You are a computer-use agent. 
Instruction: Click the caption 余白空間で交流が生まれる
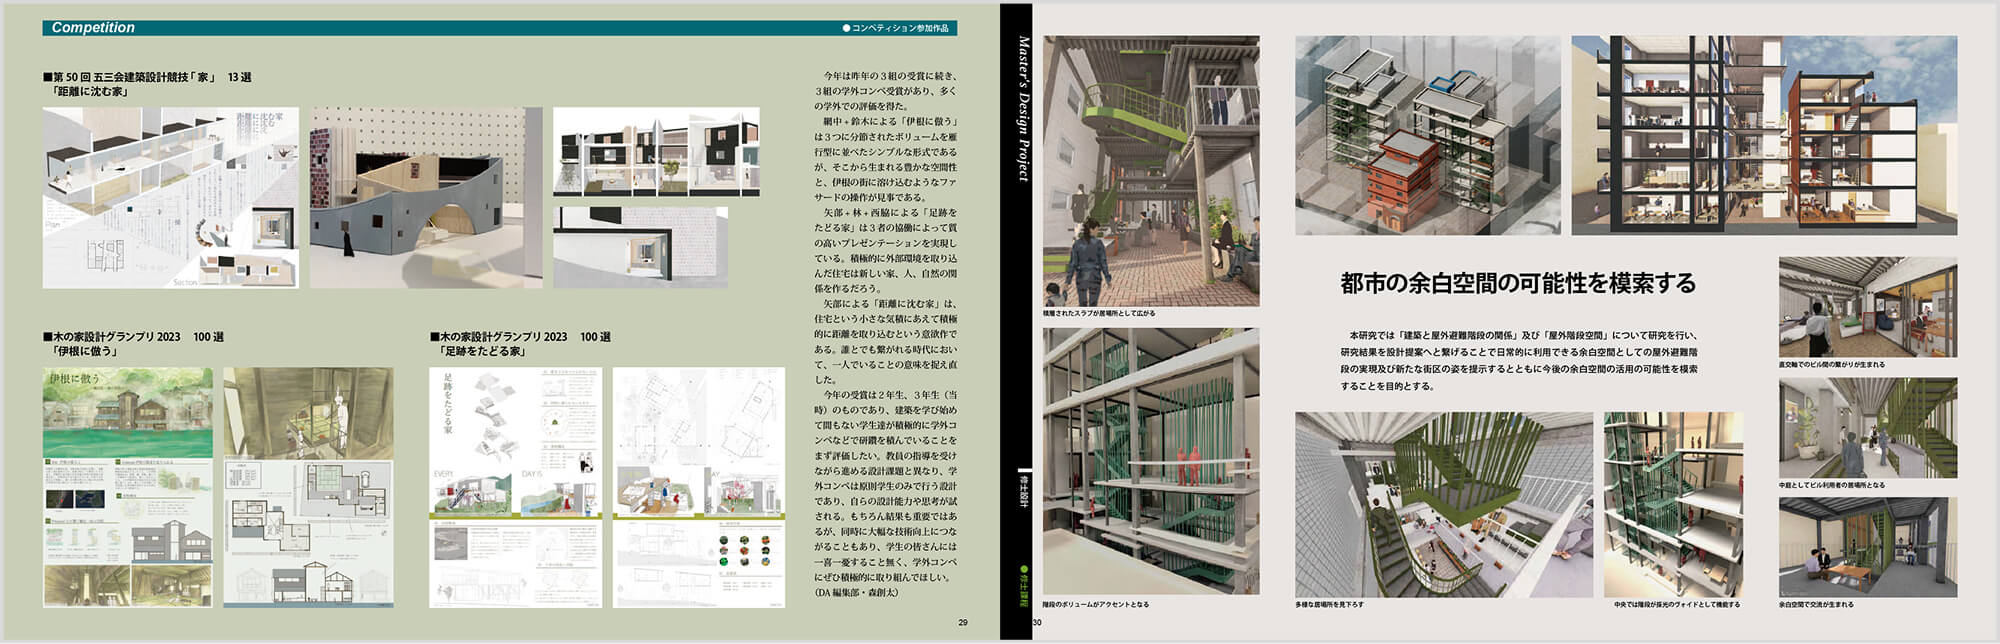point(1816,605)
